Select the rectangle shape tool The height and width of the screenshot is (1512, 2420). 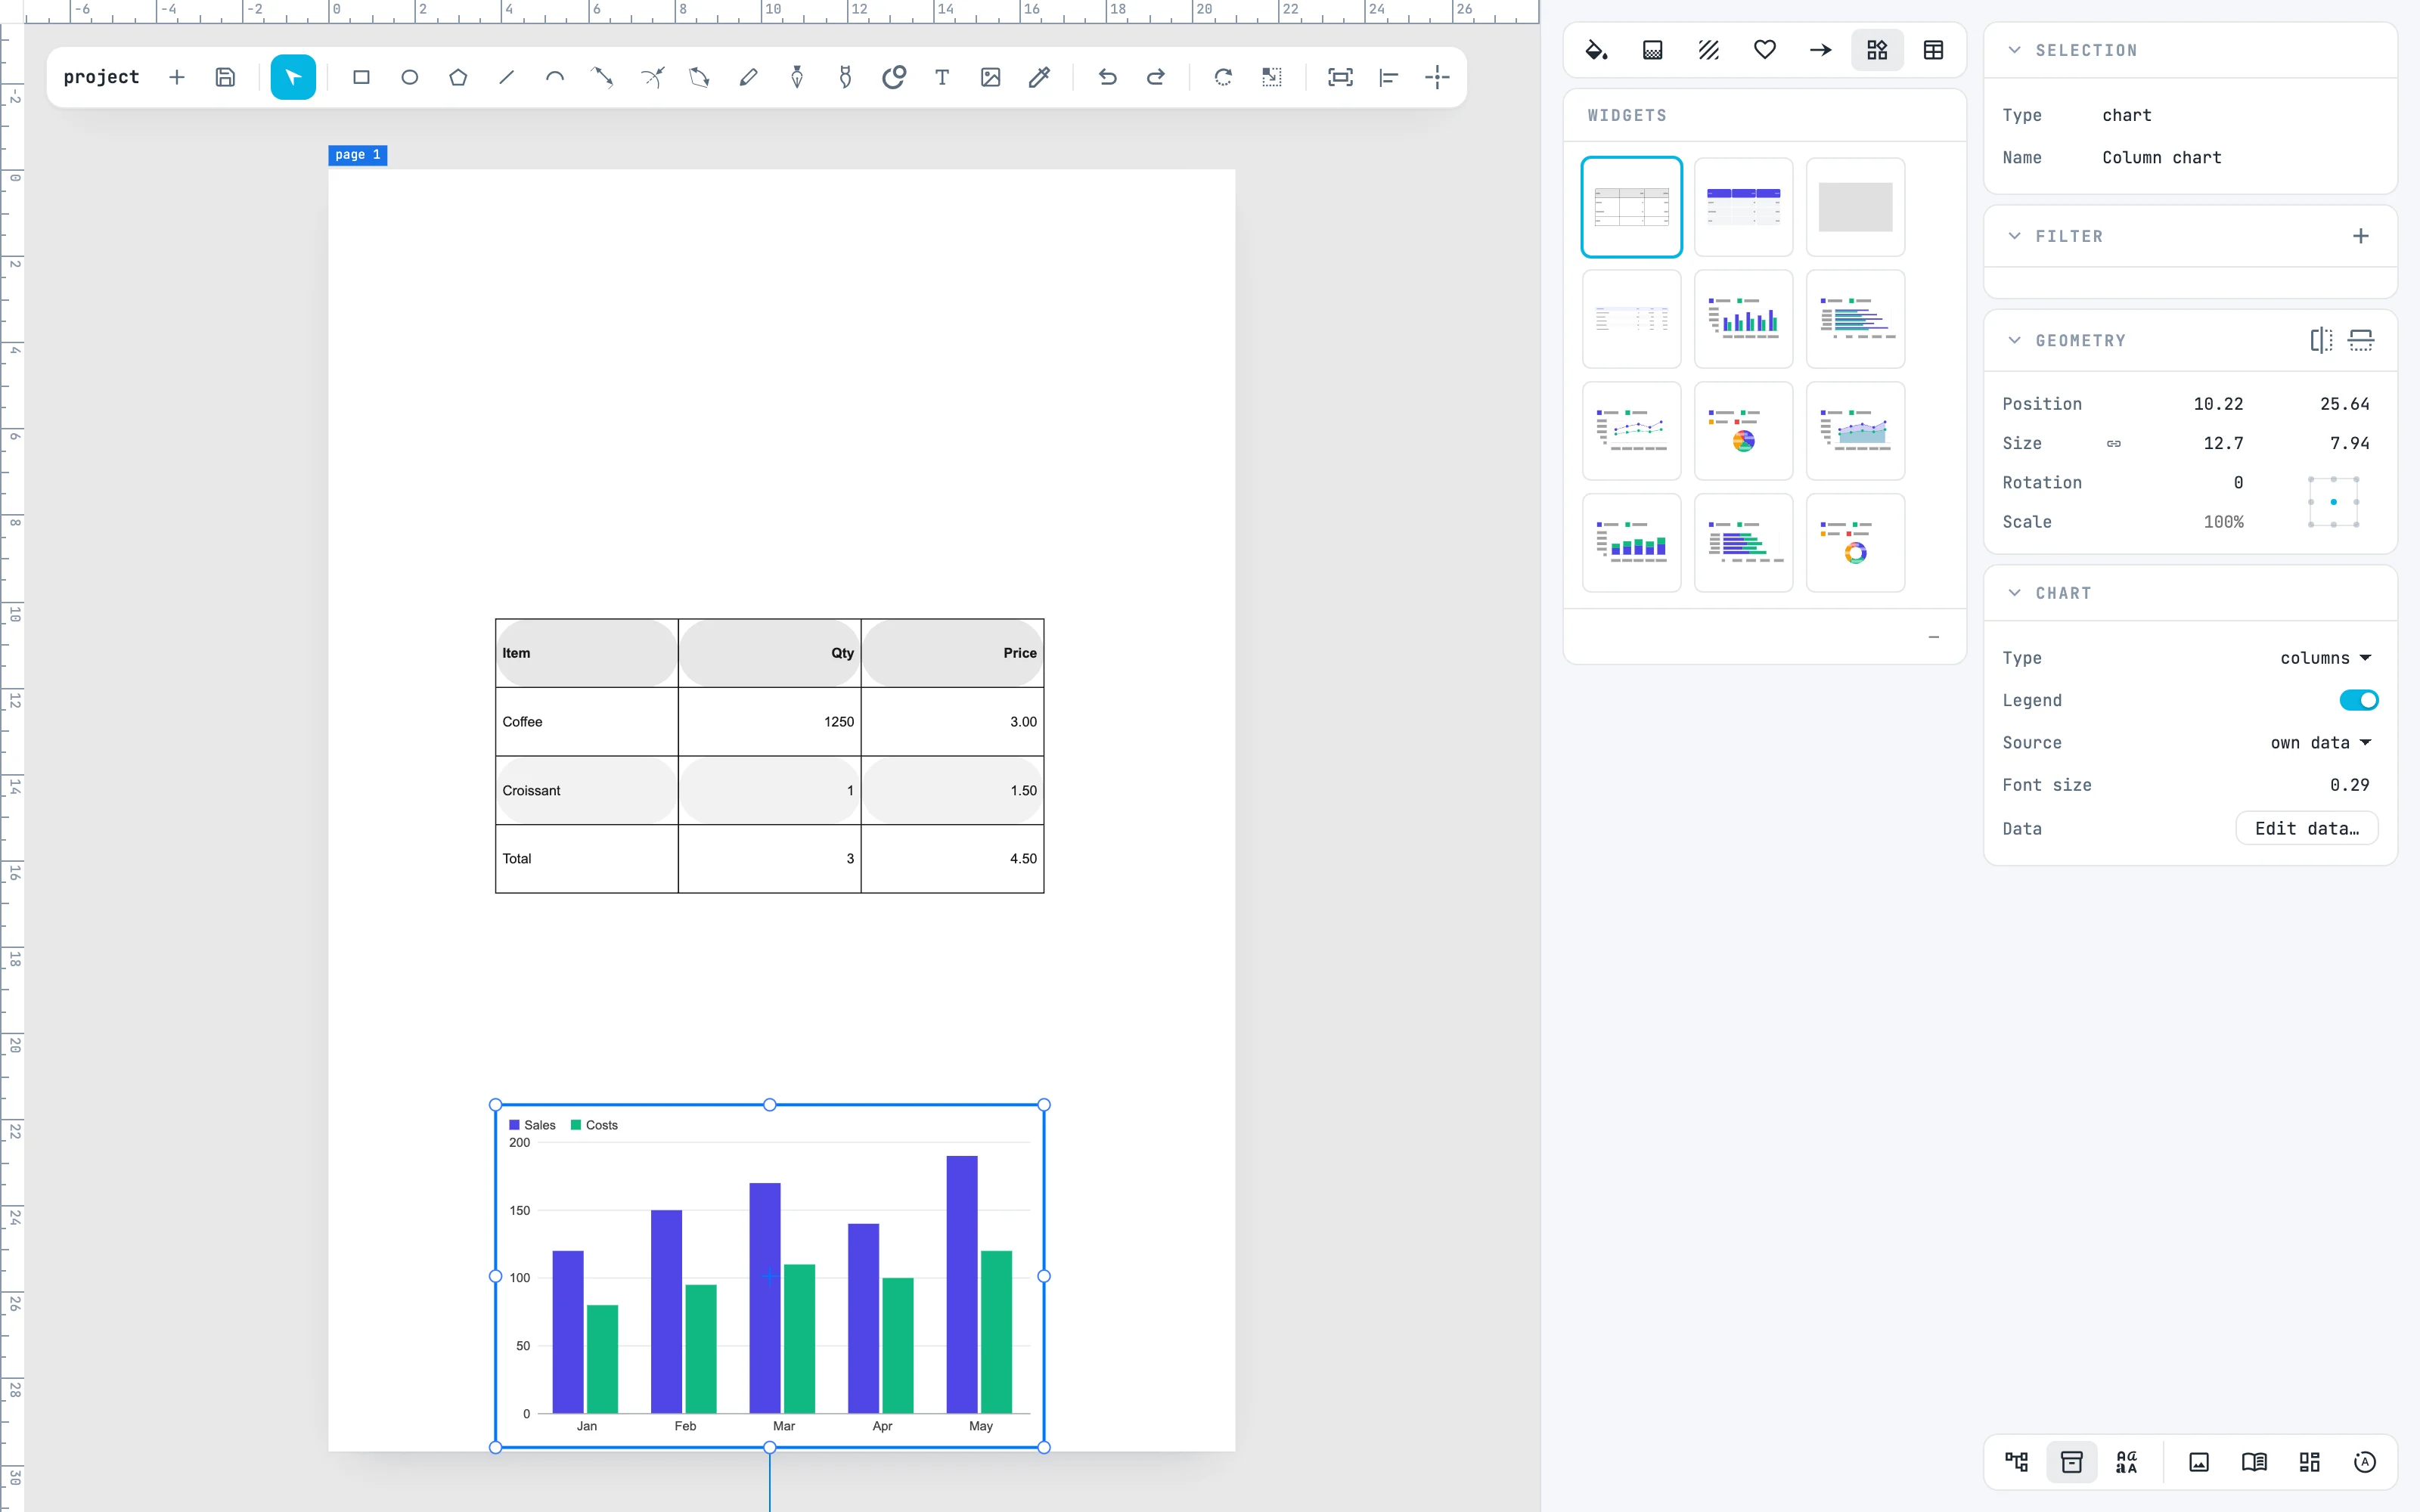[x=361, y=77]
